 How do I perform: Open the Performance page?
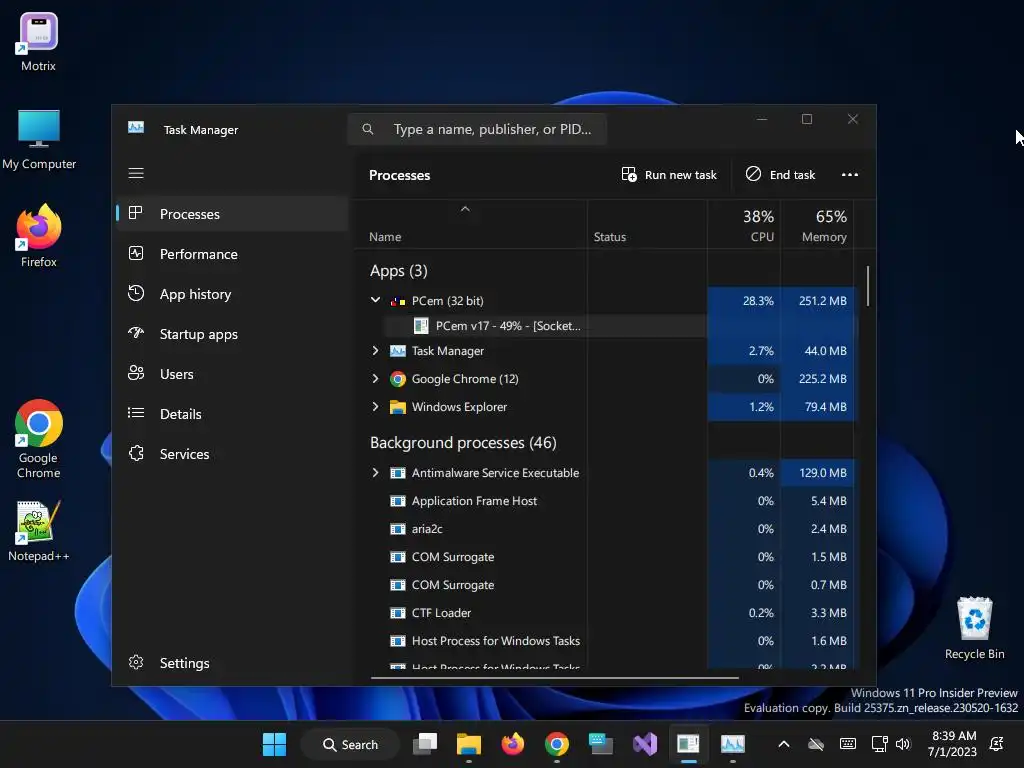point(199,254)
